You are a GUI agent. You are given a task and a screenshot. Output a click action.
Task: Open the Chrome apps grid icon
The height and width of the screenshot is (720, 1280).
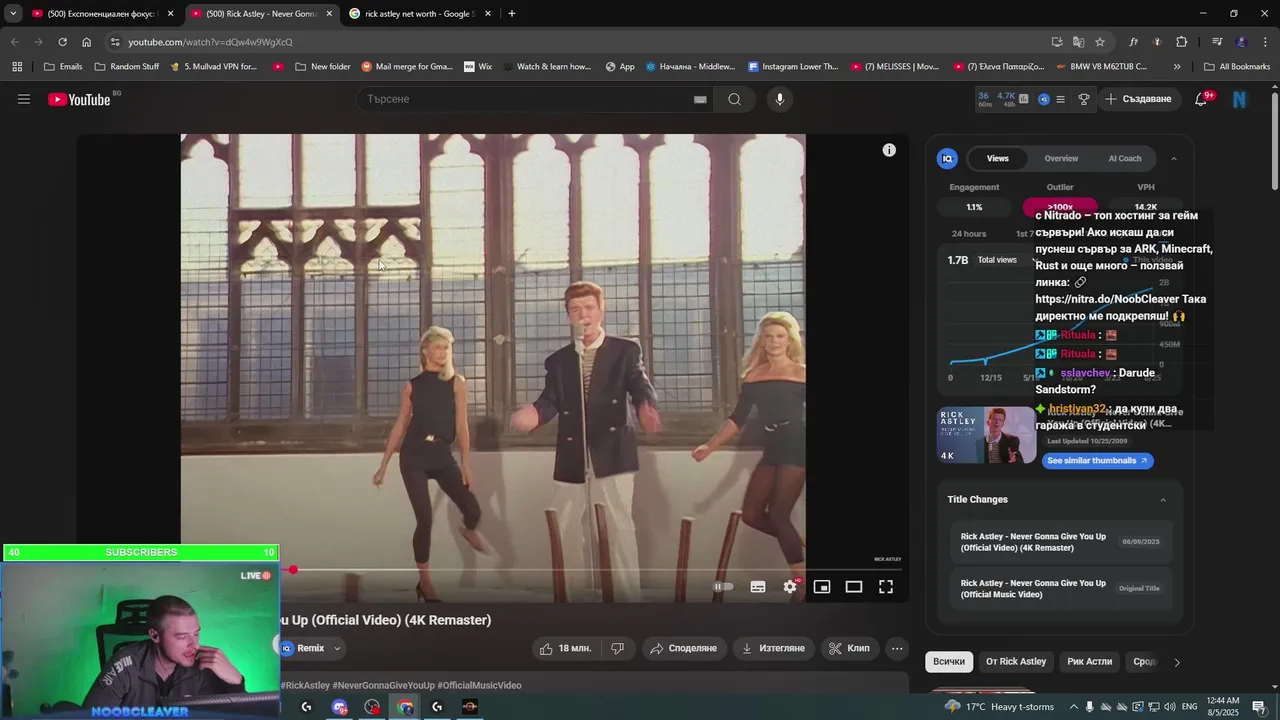tap(17, 67)
